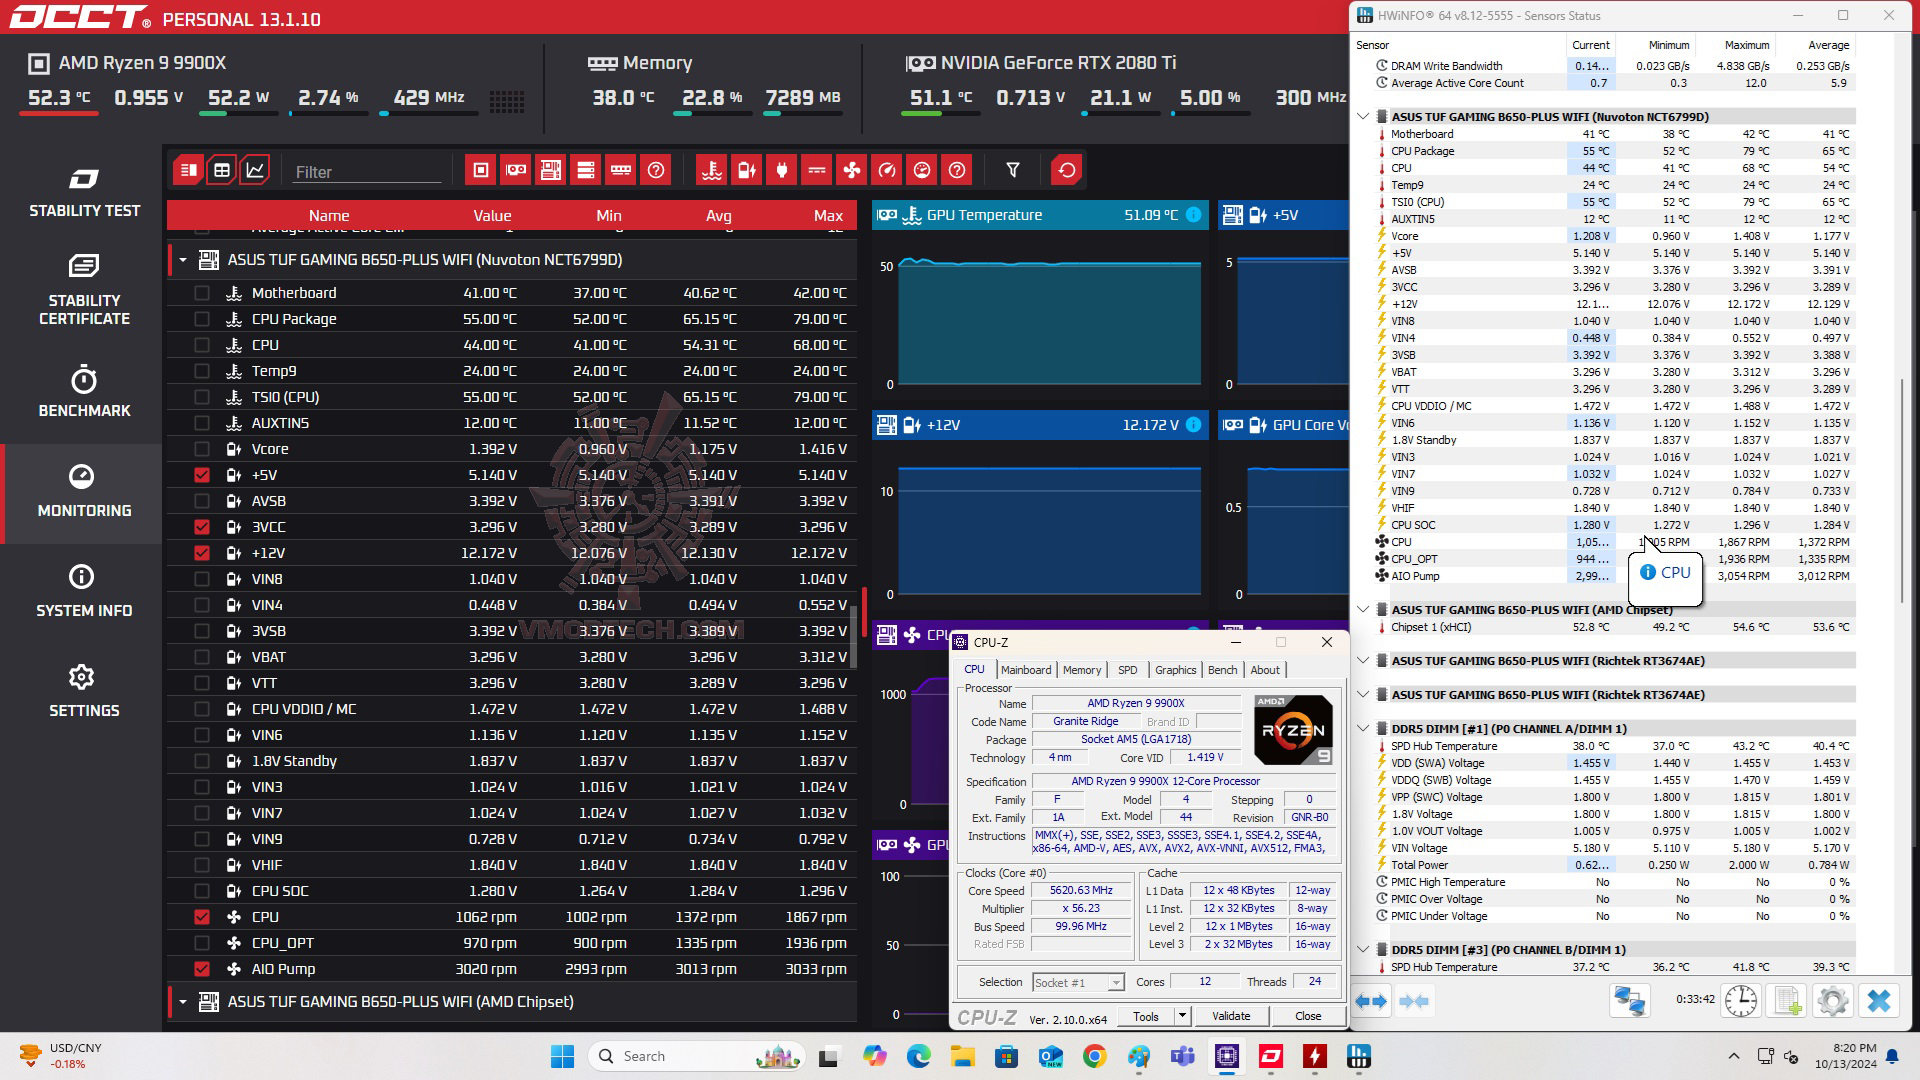Open the Stability Test section
The height and width of the screenshot is (1080, 1920).
(84, 193)
